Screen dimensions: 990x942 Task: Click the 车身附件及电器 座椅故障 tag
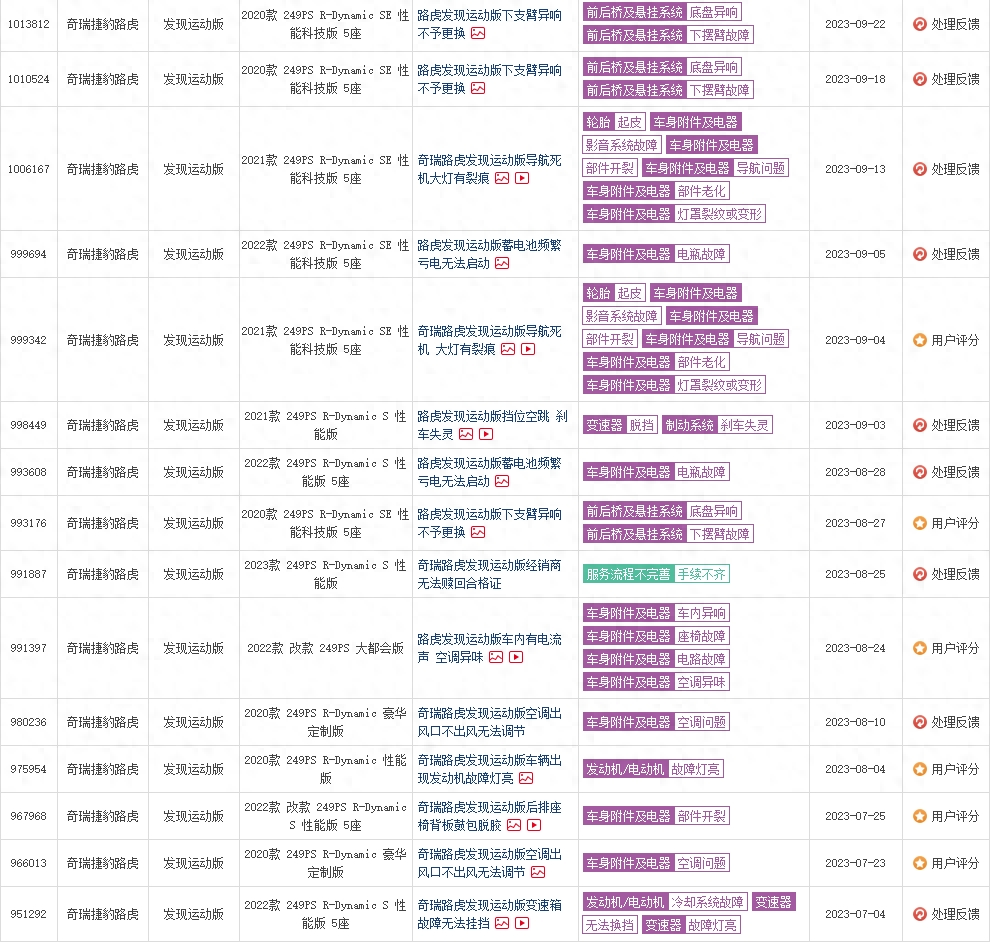click(x=656, y=636)
